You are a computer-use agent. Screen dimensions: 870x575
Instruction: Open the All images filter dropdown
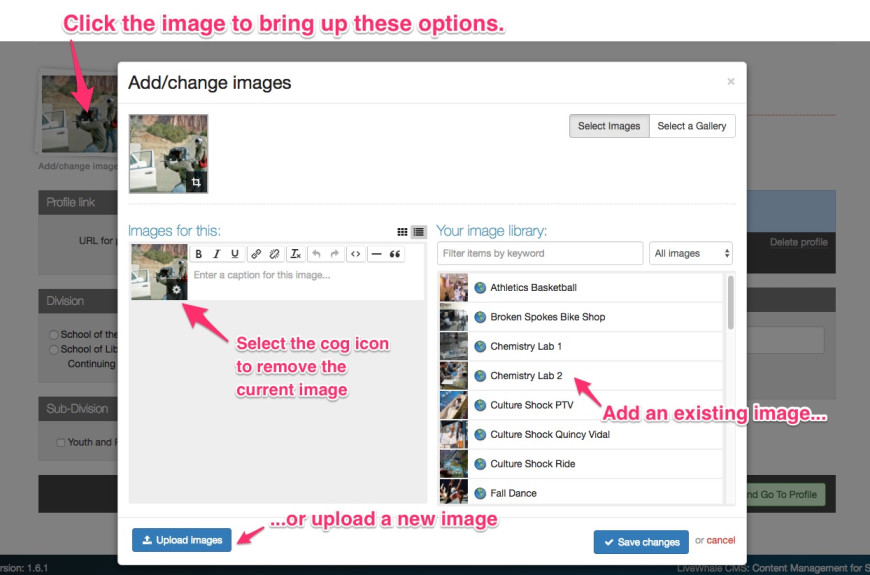point(690,253)
